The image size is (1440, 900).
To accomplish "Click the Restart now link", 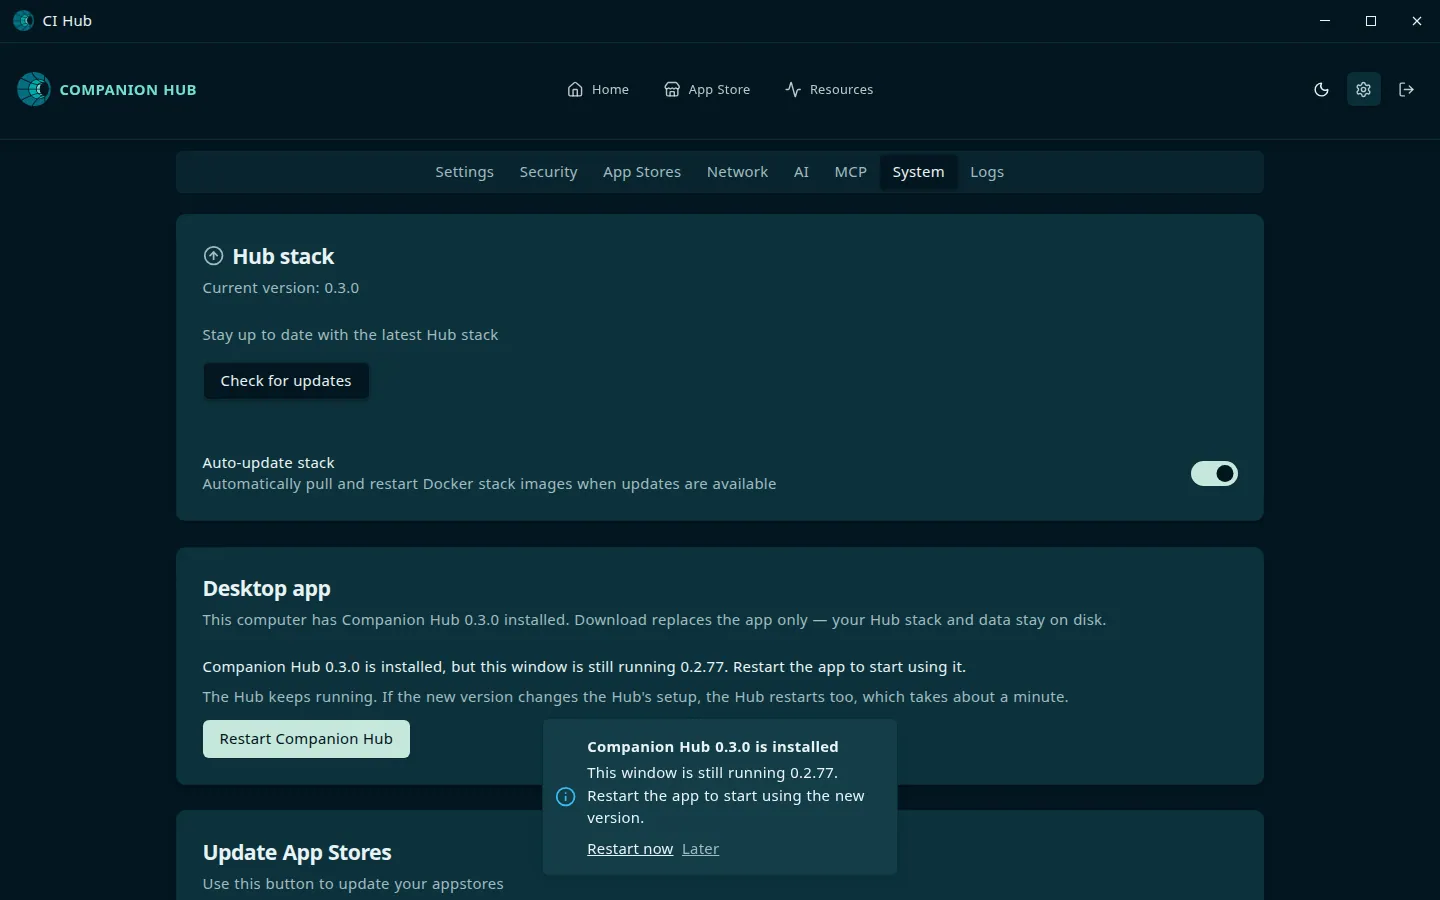I will coord(630,849).
